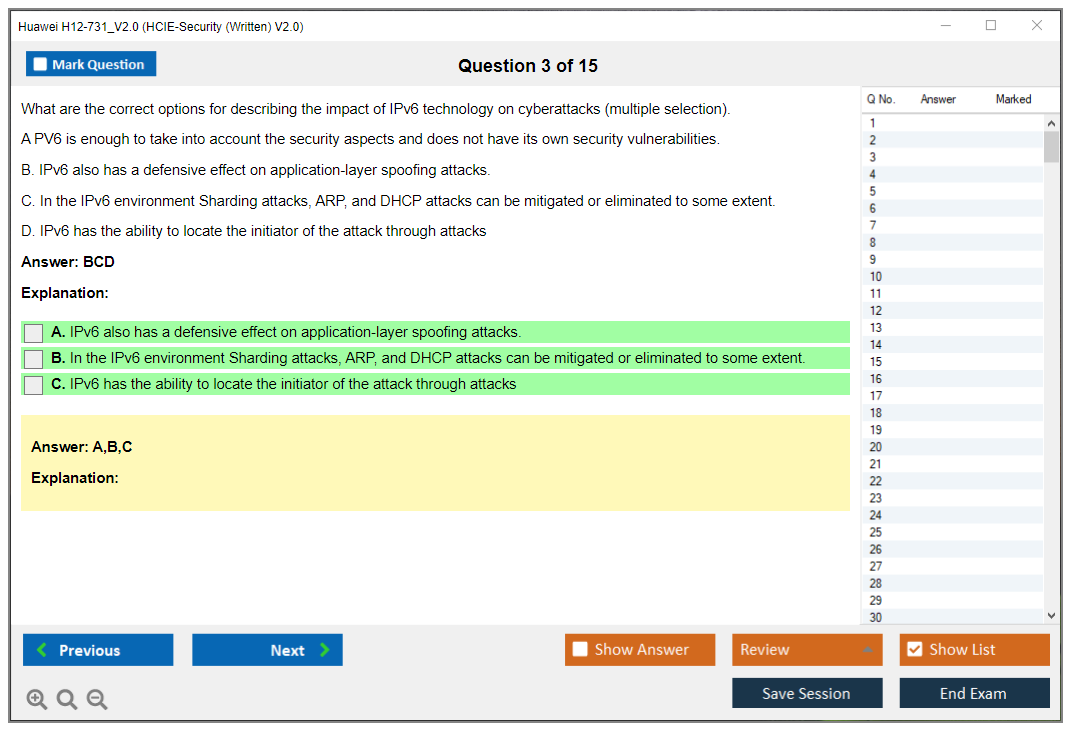Select question 20 in the list
The height and width of the screenshot is (735, 1075).
[x=876, y=447]
